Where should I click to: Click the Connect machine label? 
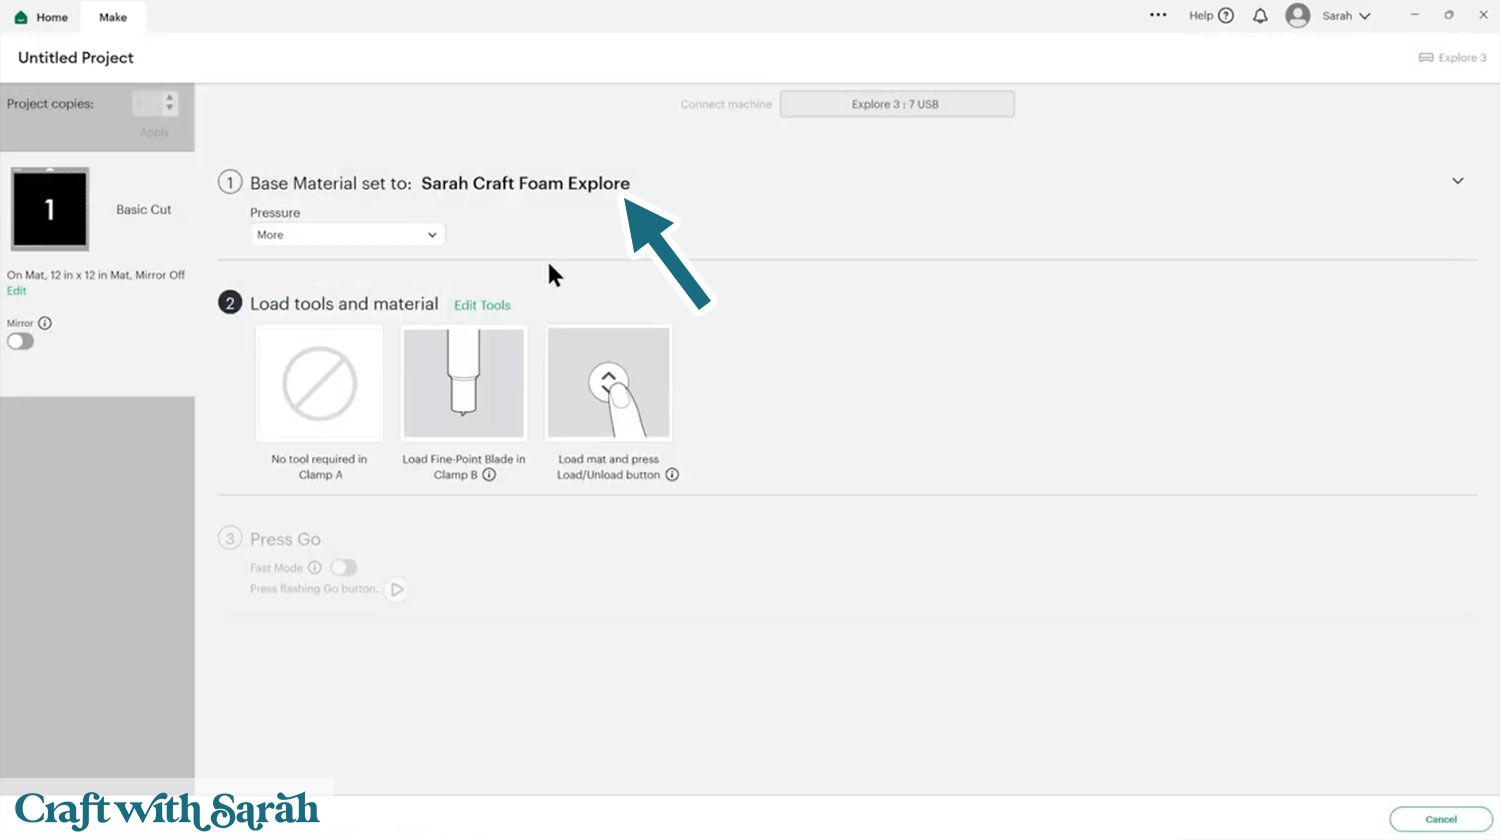point(726,104)
